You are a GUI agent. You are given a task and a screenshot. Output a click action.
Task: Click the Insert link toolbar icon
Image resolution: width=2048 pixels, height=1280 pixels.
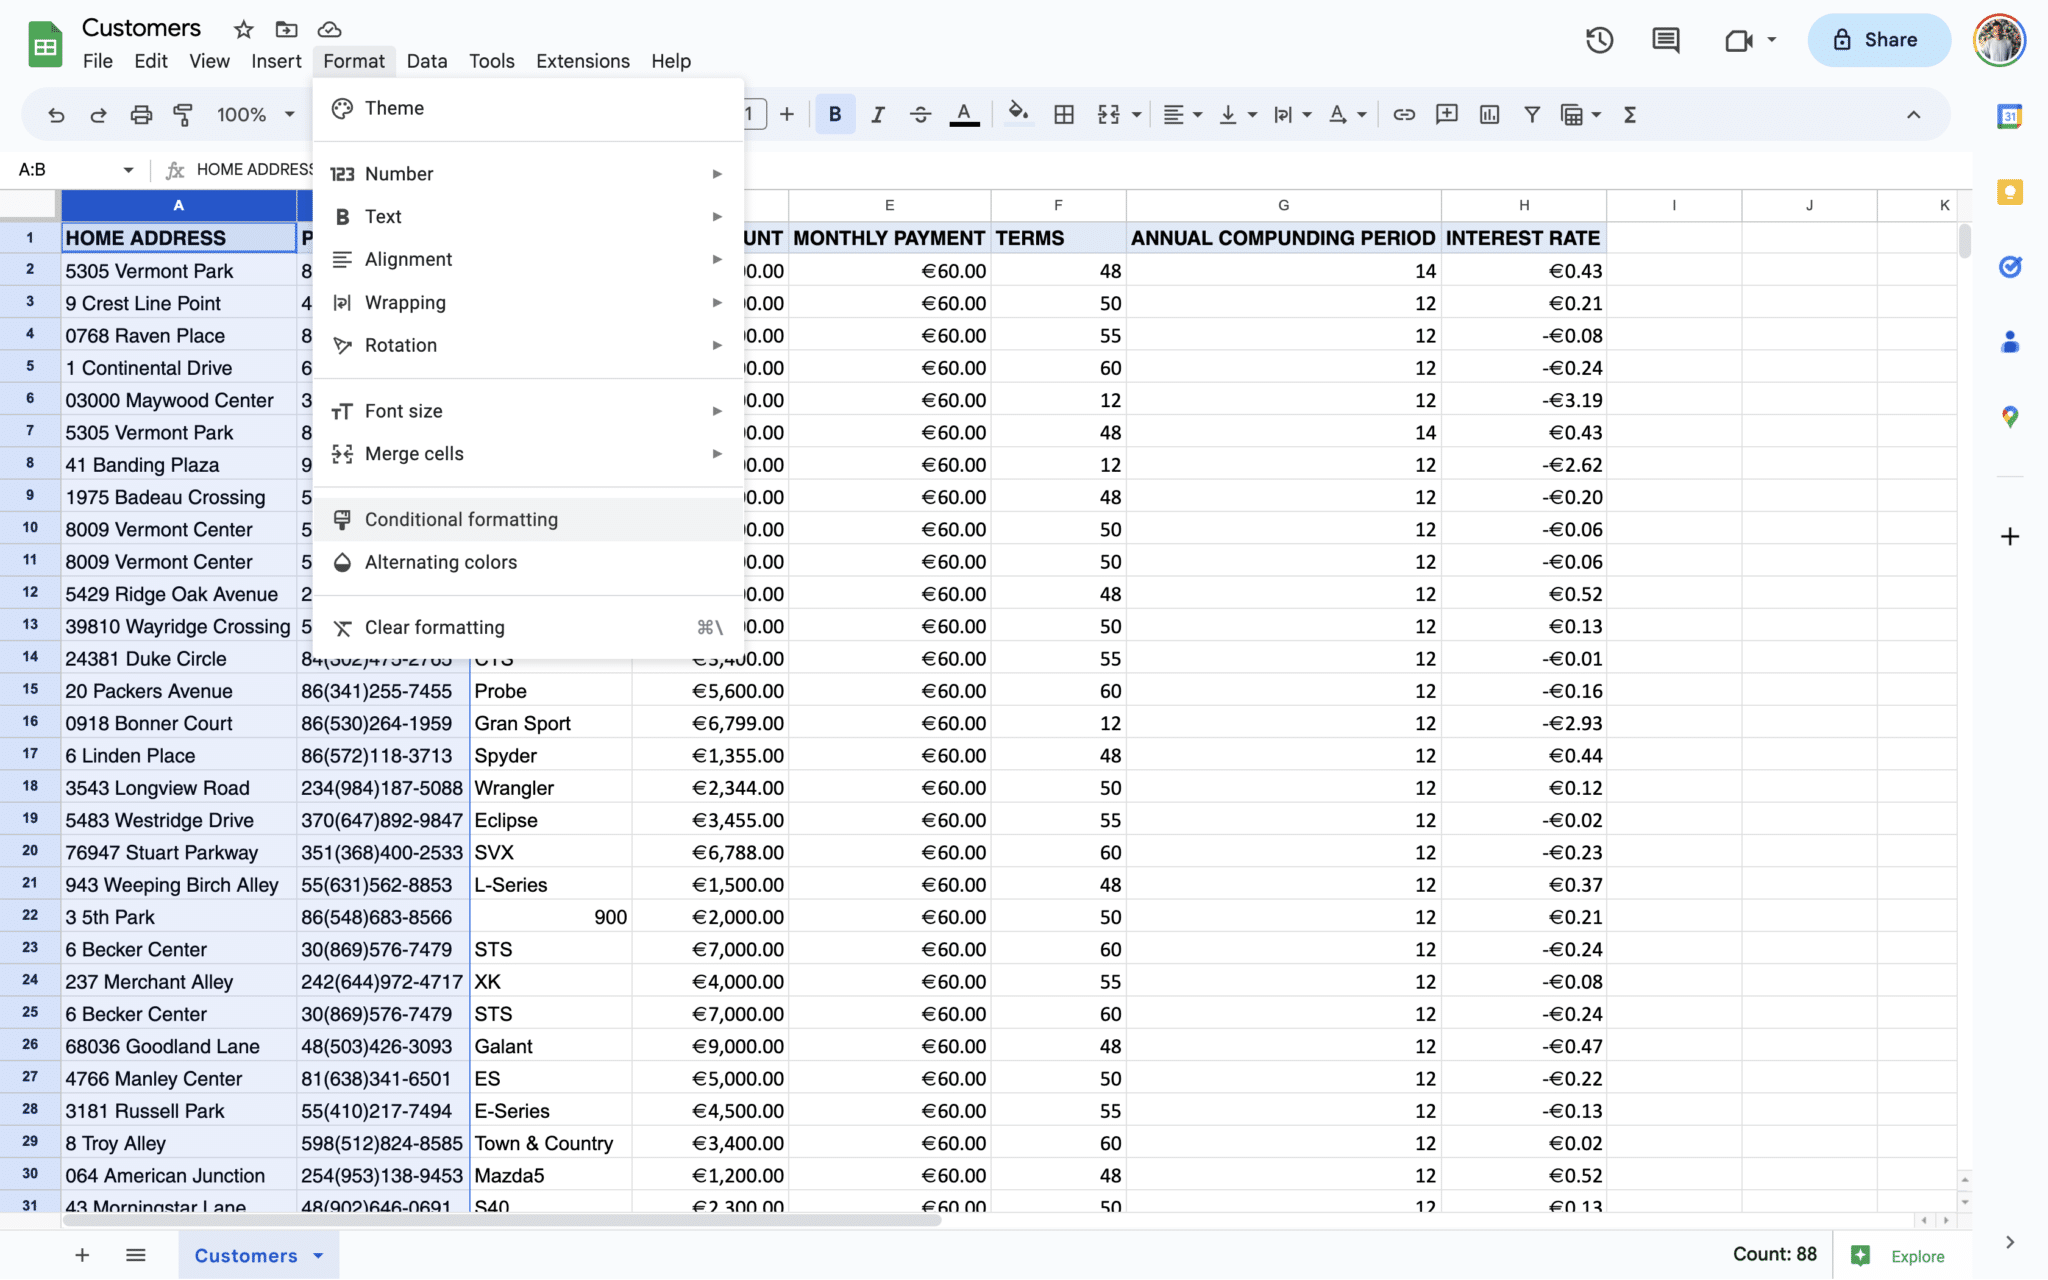coord(1404,115)
